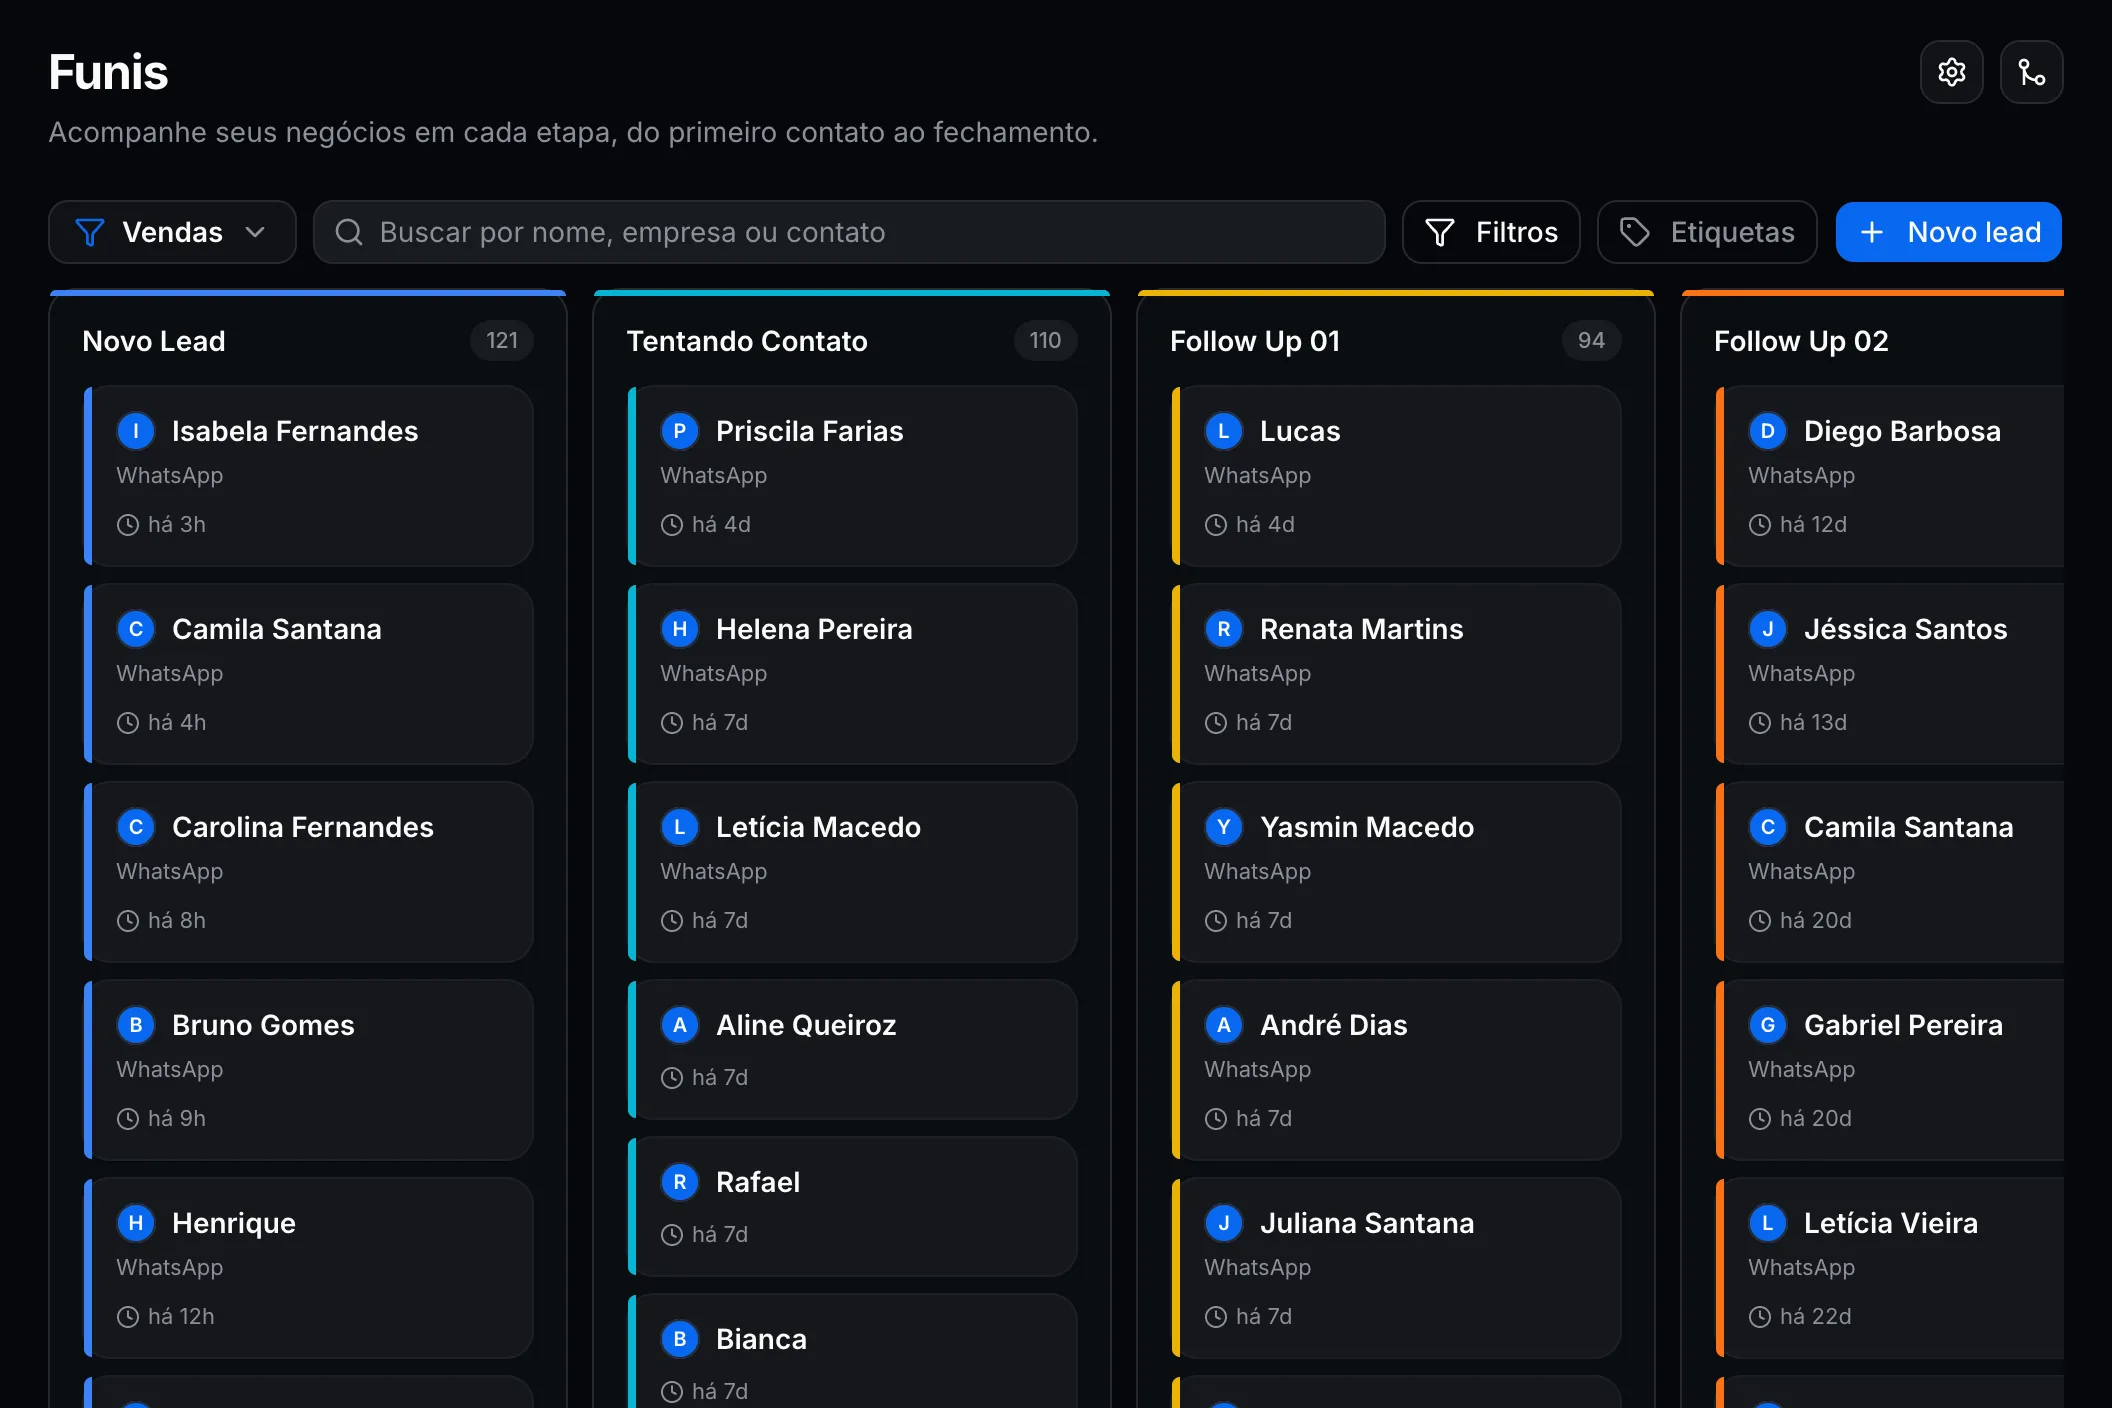This screenshot has width=2112, height=1408.
Task: Open the Carolina Fernandes lead card
Action: (x=308, y=872)
